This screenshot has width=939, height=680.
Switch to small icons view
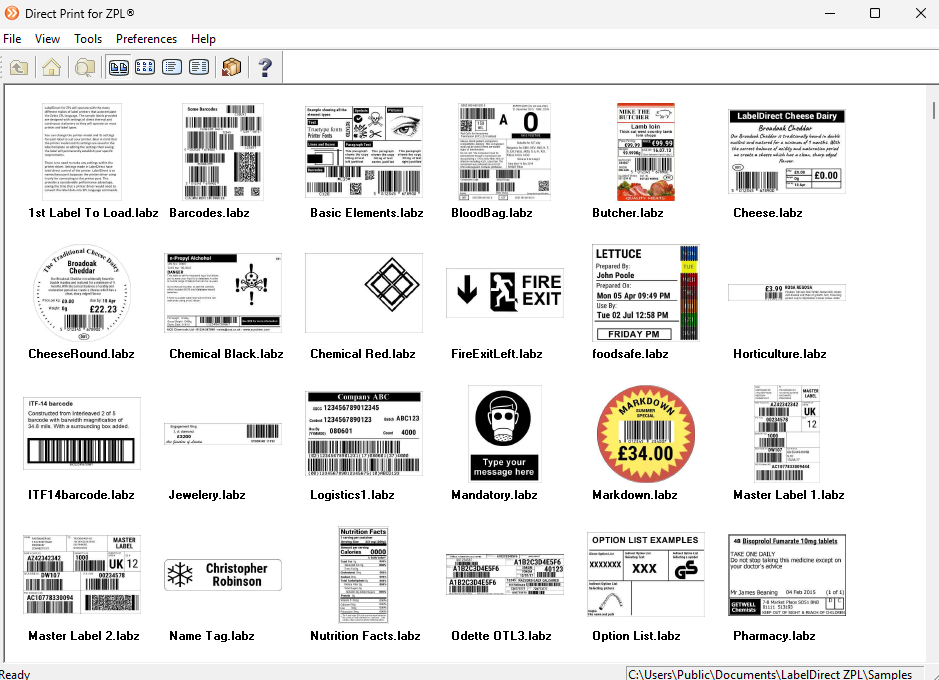(x=145, y=67)
